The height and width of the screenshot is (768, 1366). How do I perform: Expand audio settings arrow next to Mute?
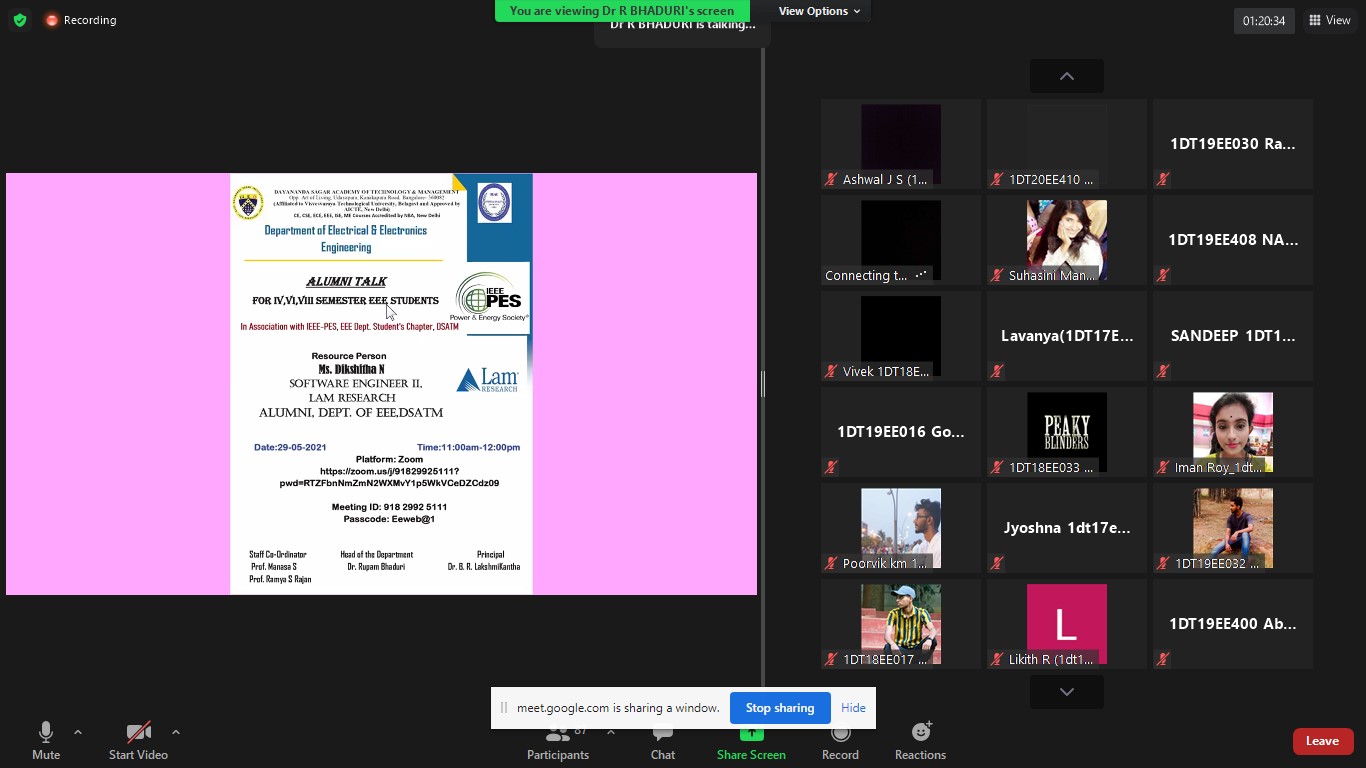point(78,732)
